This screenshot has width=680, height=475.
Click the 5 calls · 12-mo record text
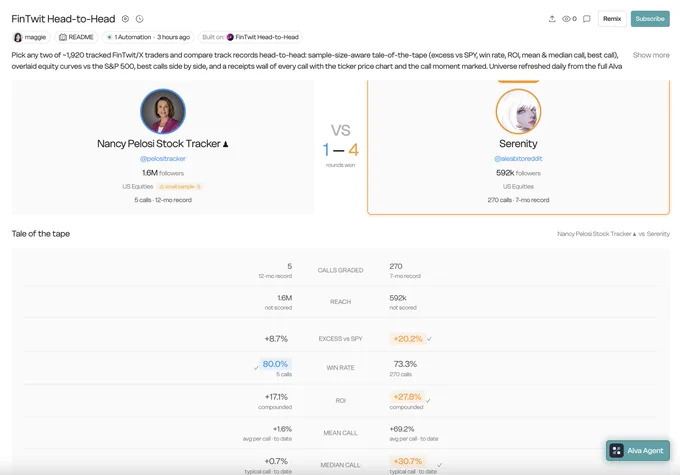163,200
